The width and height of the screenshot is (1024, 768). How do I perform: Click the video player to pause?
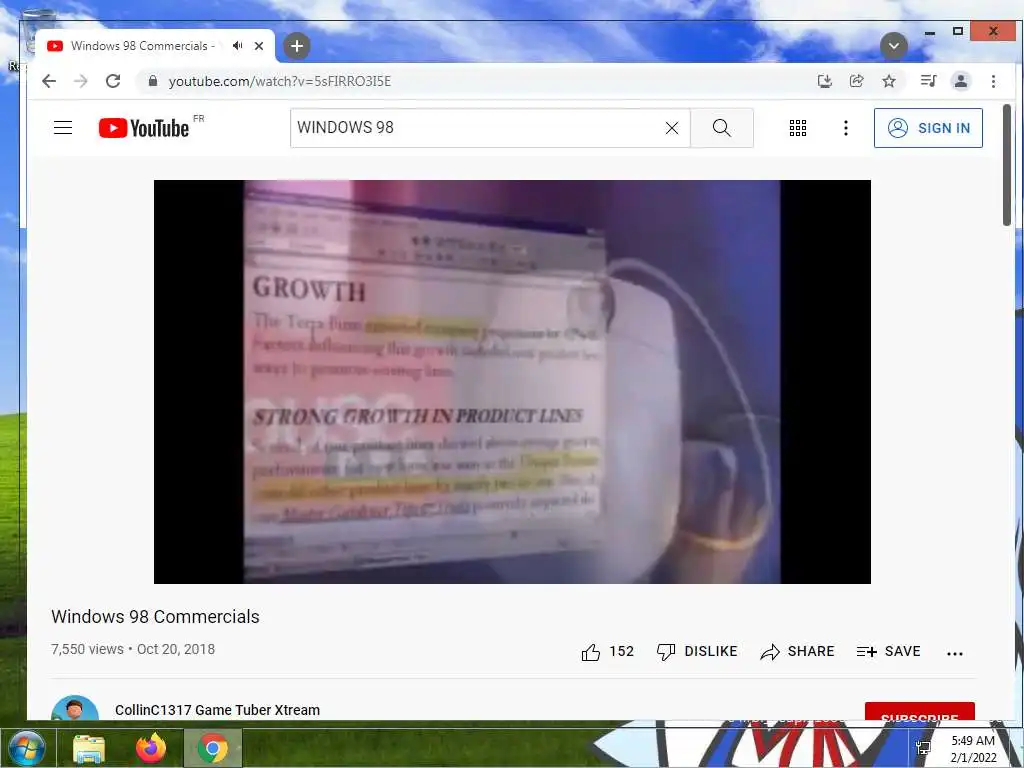[x=512, y=381]
